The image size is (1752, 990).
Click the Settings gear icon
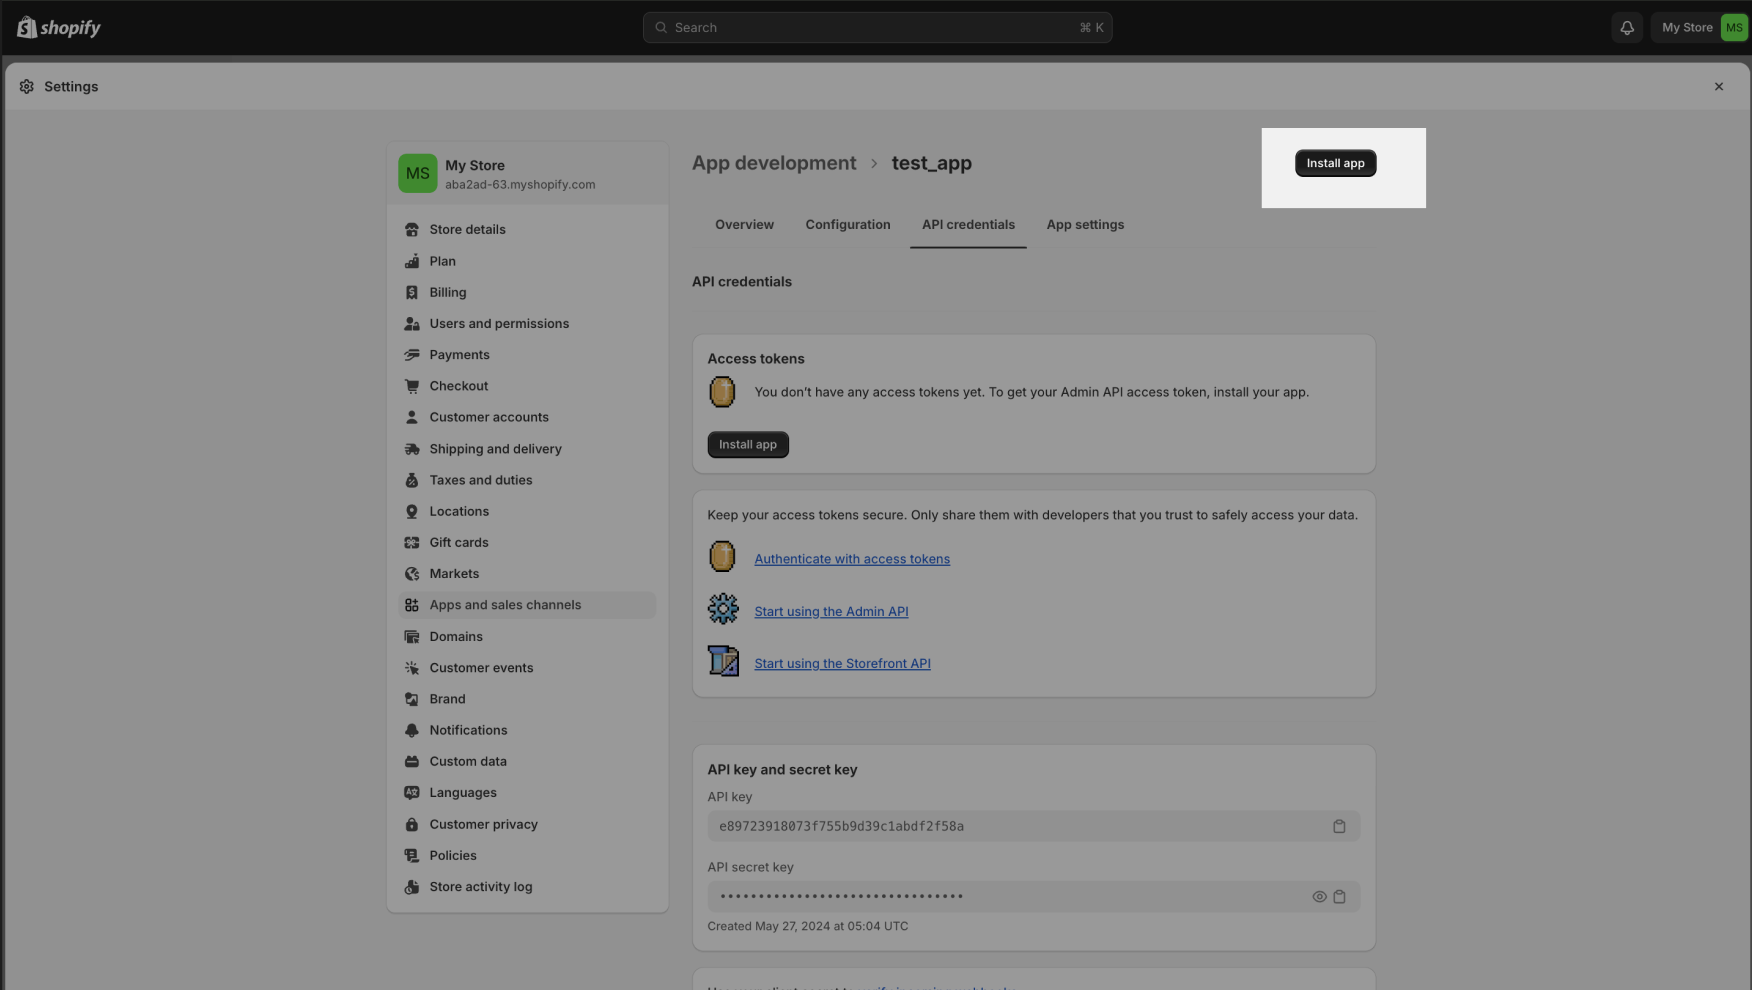pyautogui.click(x=27, y=87)
